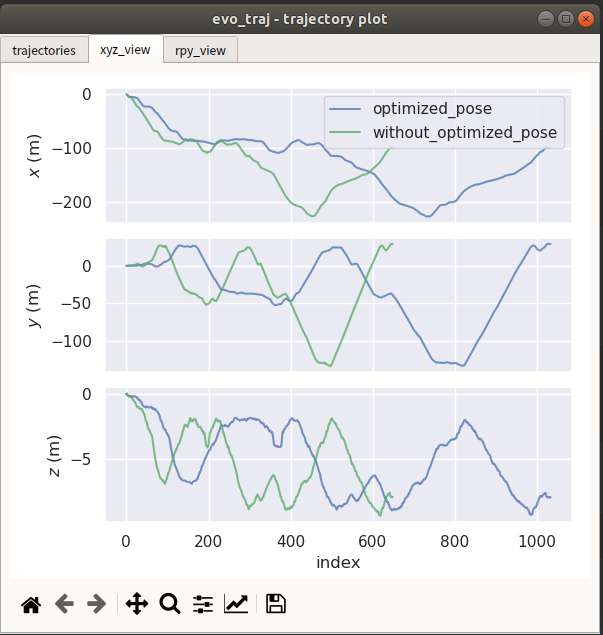Activate the Zoom to rectangle tool
Screen dimensions: 603x635
(170, 603)
